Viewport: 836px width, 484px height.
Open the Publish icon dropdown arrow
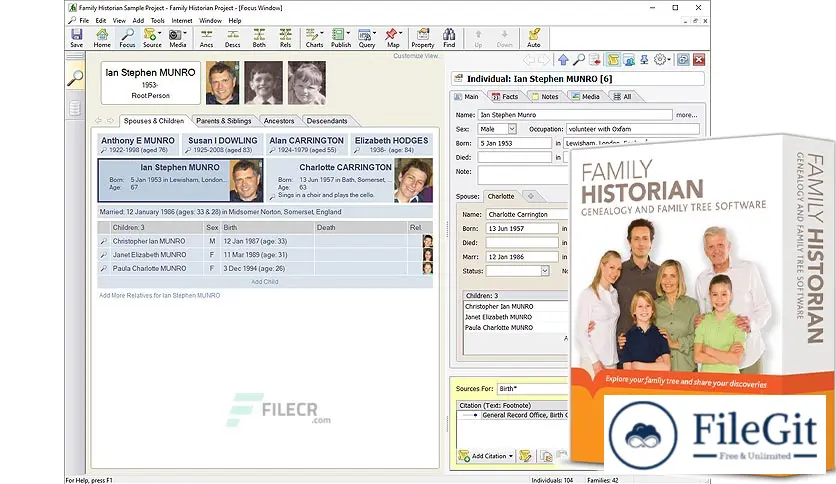click(x=348, y=34)
